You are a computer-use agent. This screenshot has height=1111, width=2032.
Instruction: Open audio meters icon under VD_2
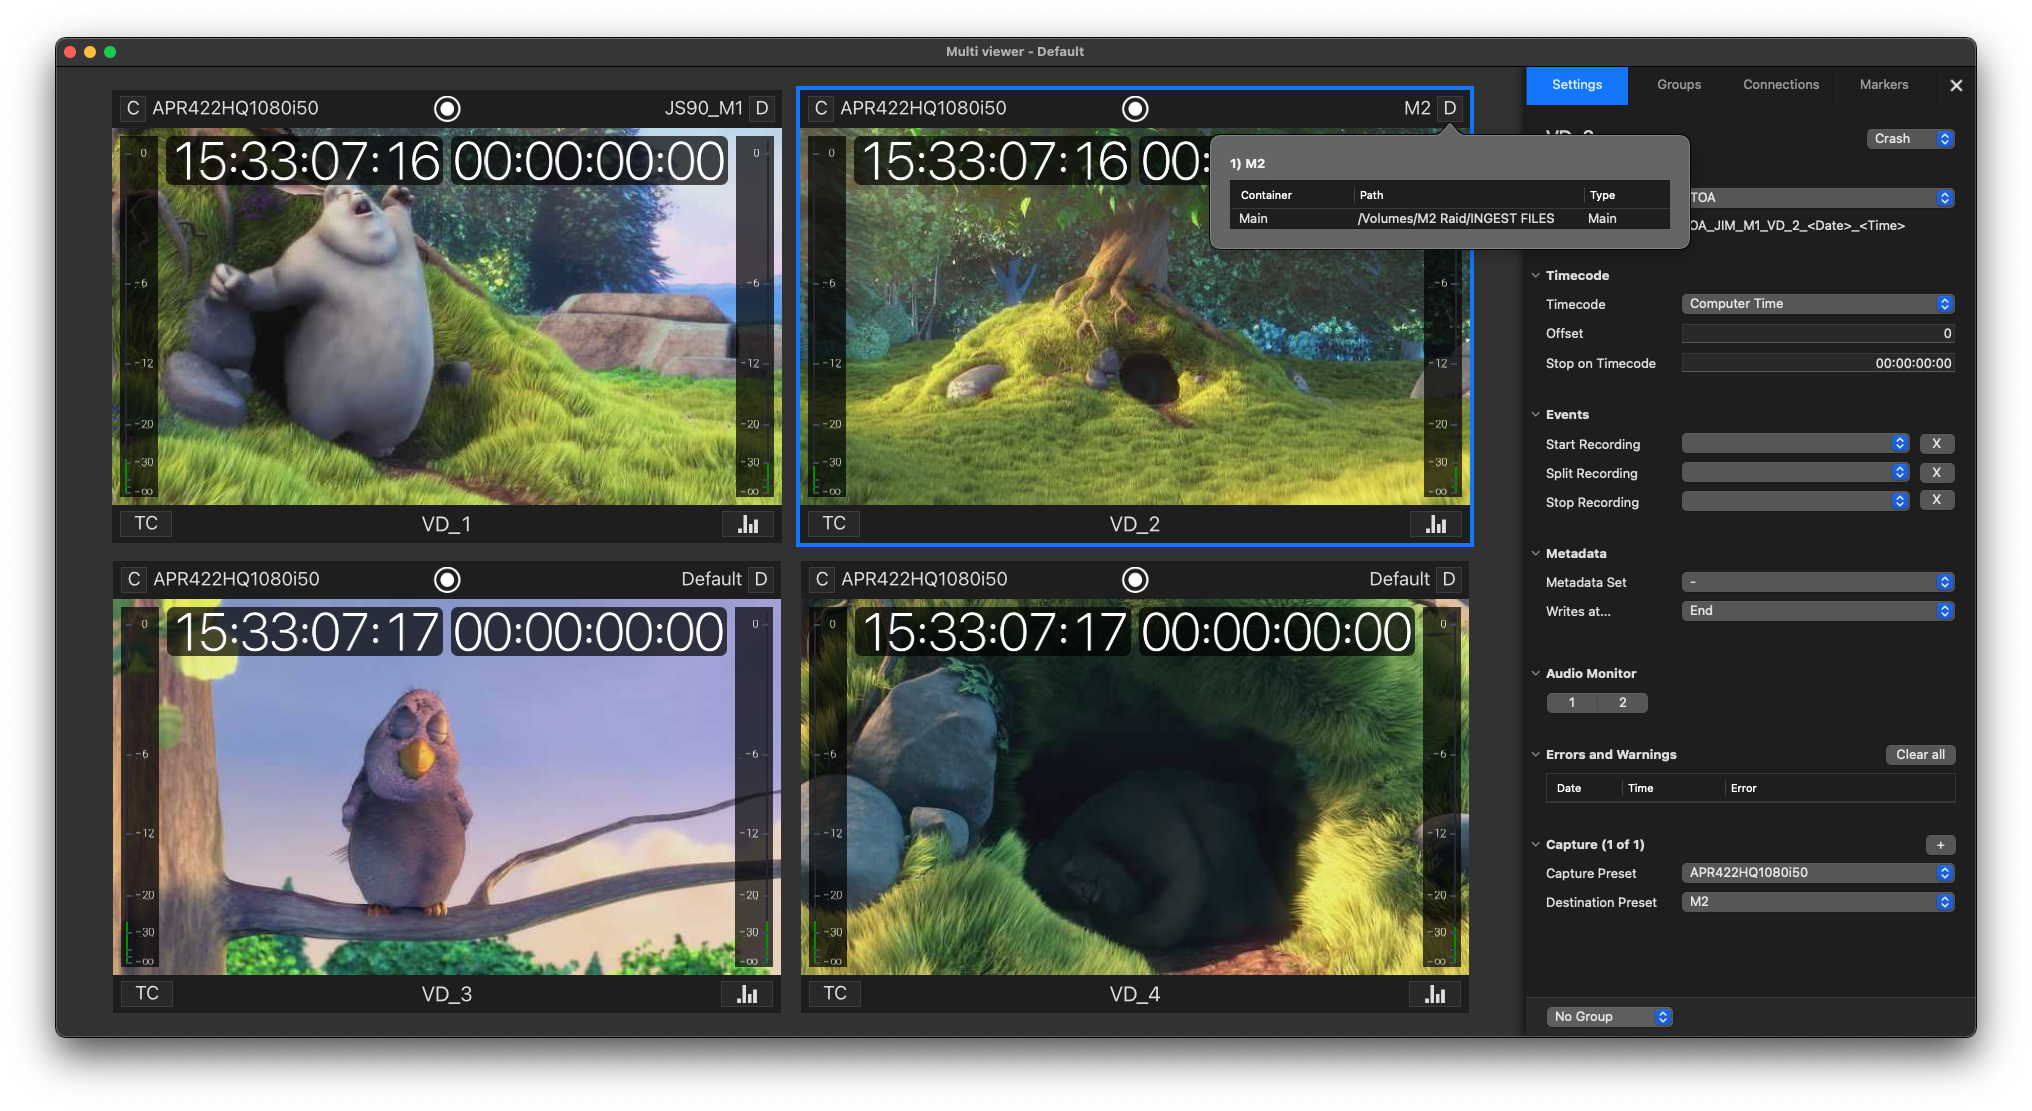click(x=1435, y=524)
